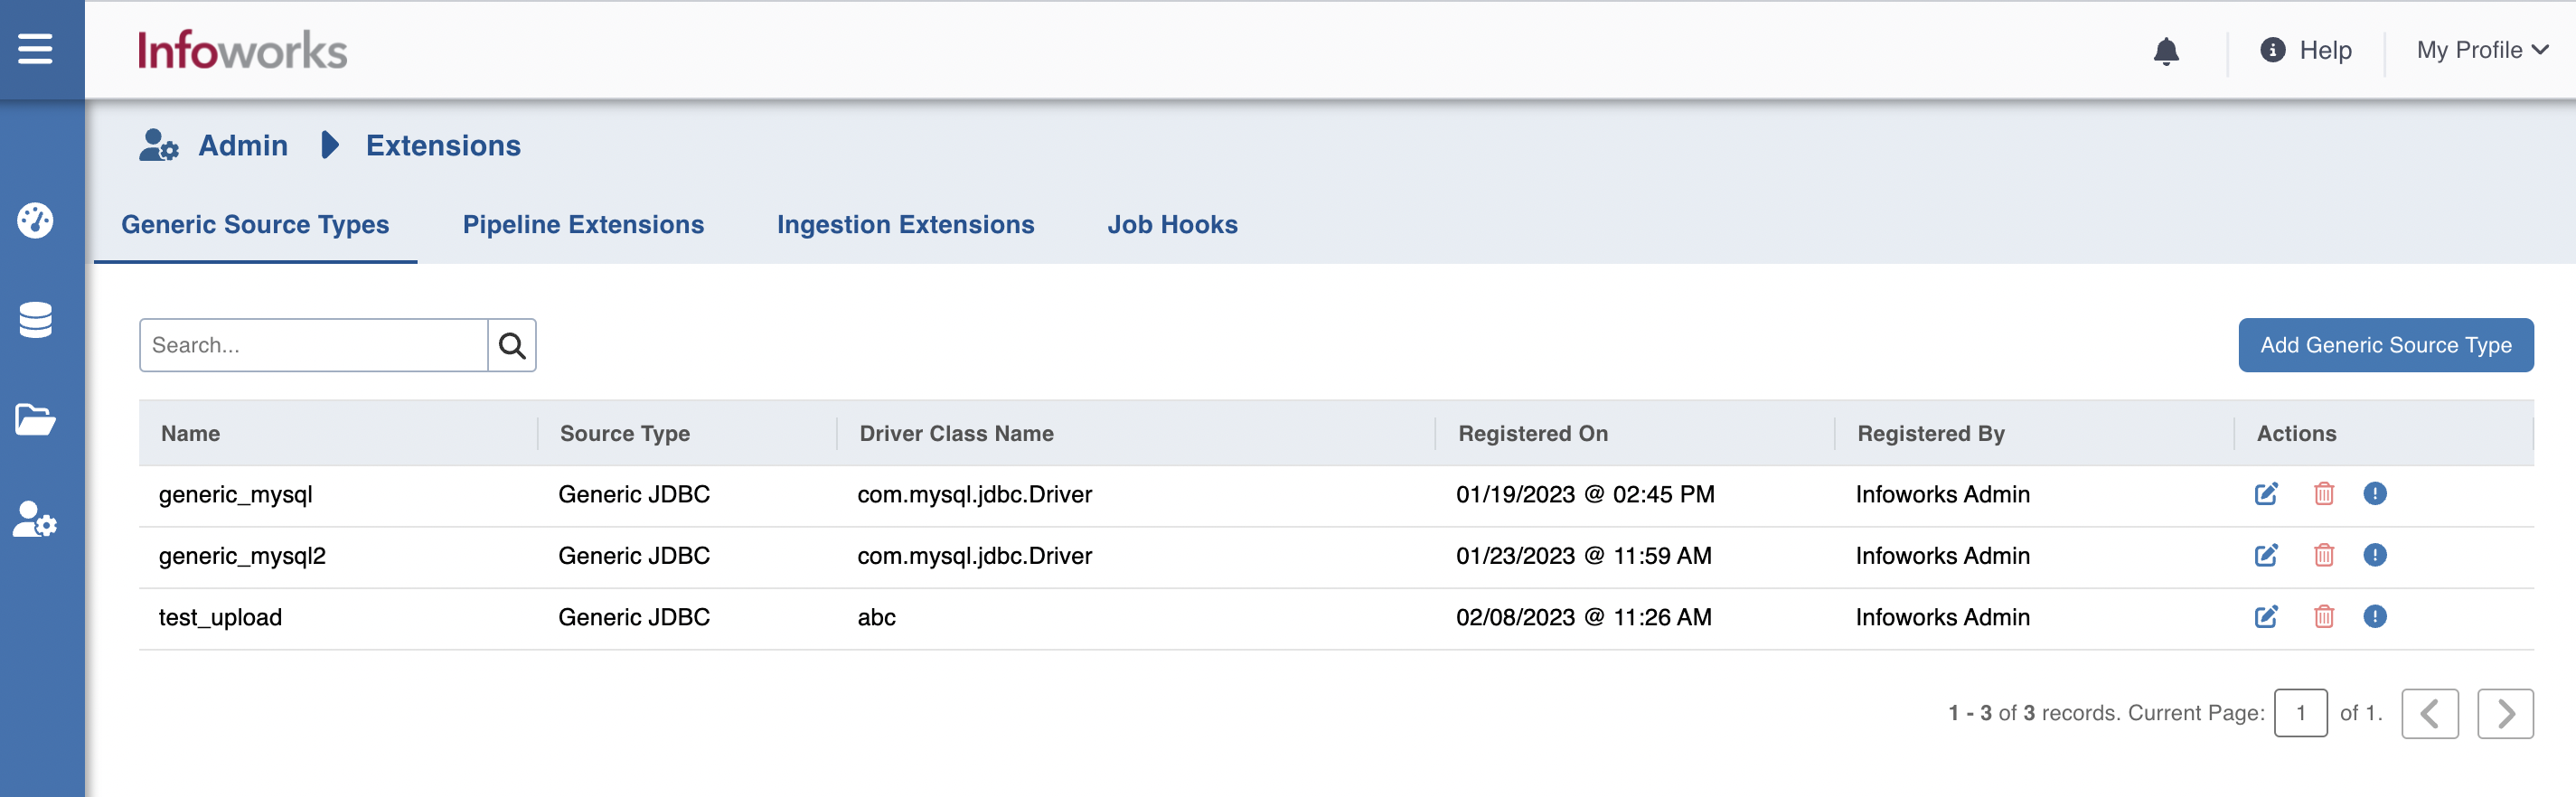This screenshot has width=2576, height=797.
Task: Click Add Generic Source Type button
Action: [x=2385, y=345]
